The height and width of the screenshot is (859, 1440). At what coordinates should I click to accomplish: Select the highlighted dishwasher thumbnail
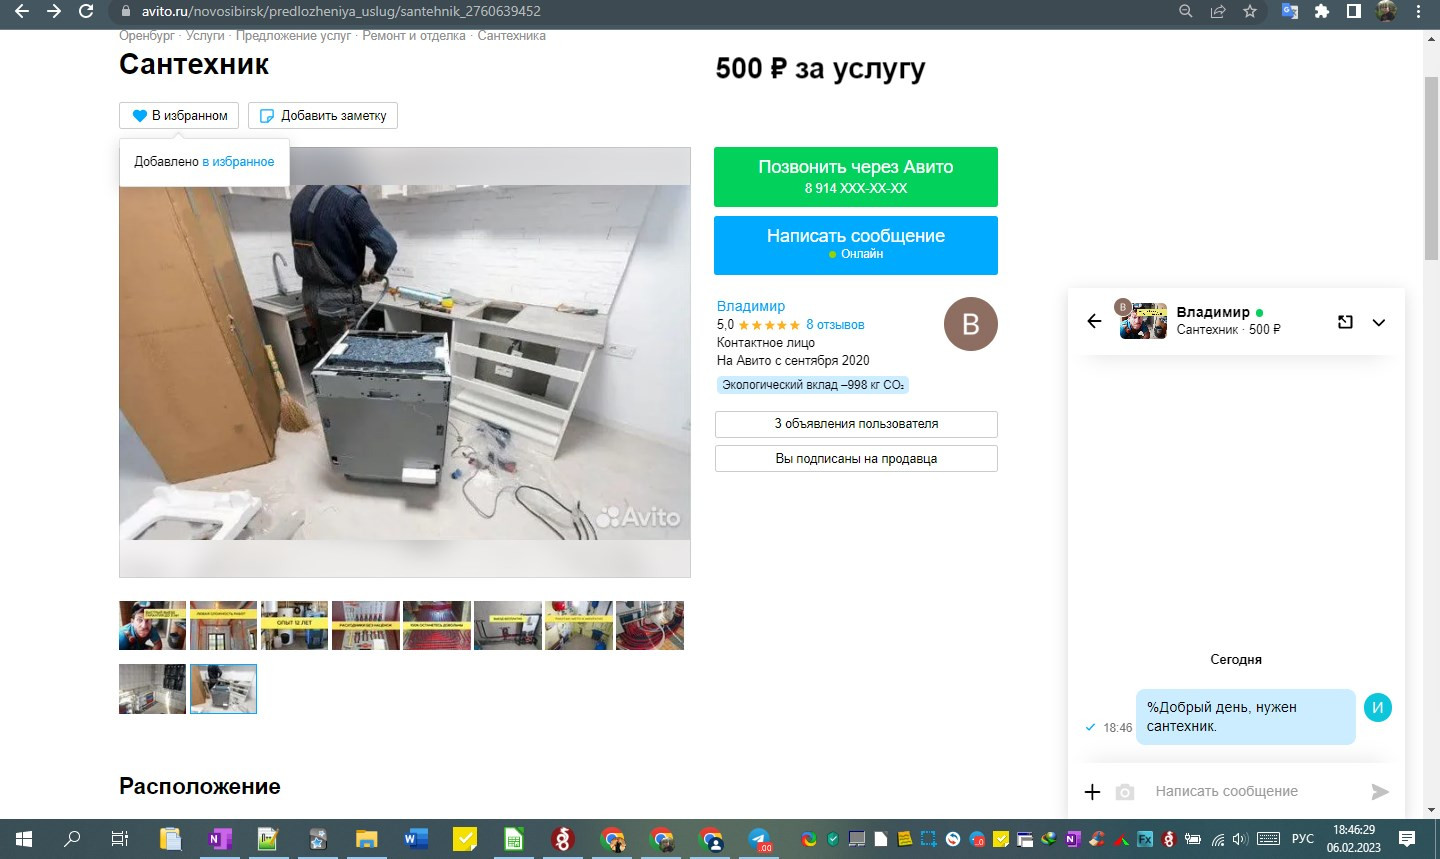coord(223,689)
